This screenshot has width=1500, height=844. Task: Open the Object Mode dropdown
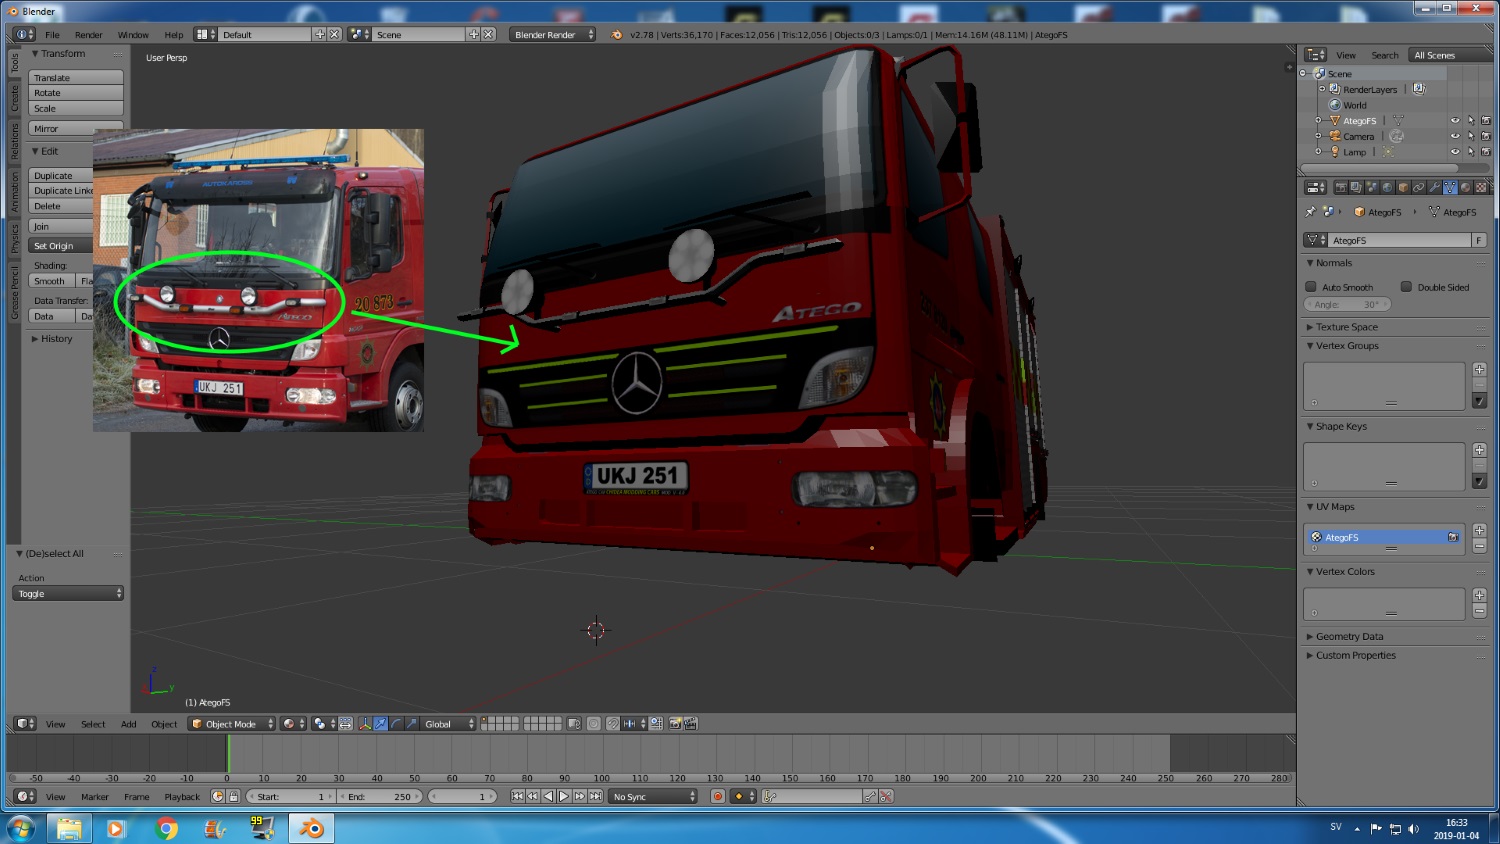(x=231, y=724)
